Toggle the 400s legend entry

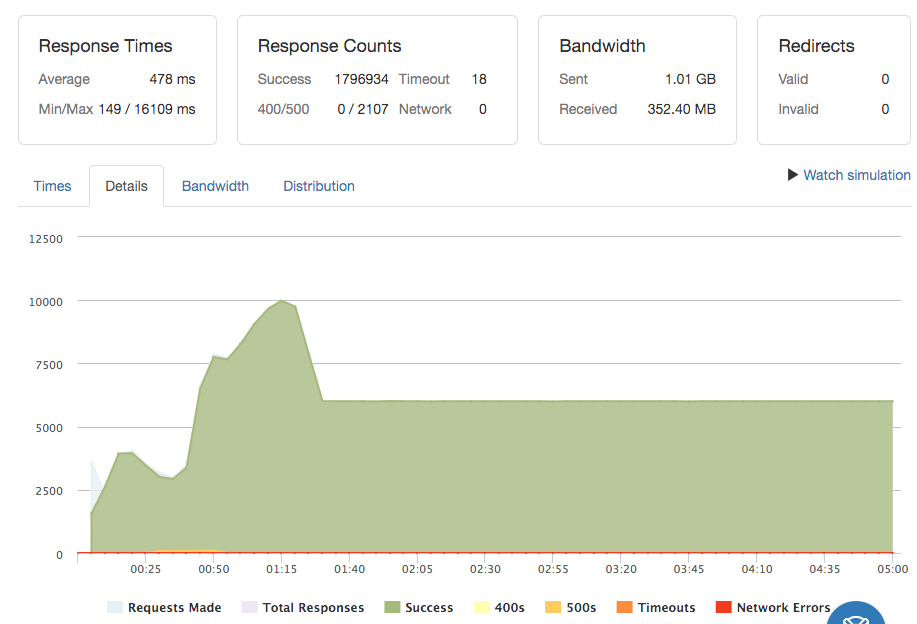coord(500,607)
